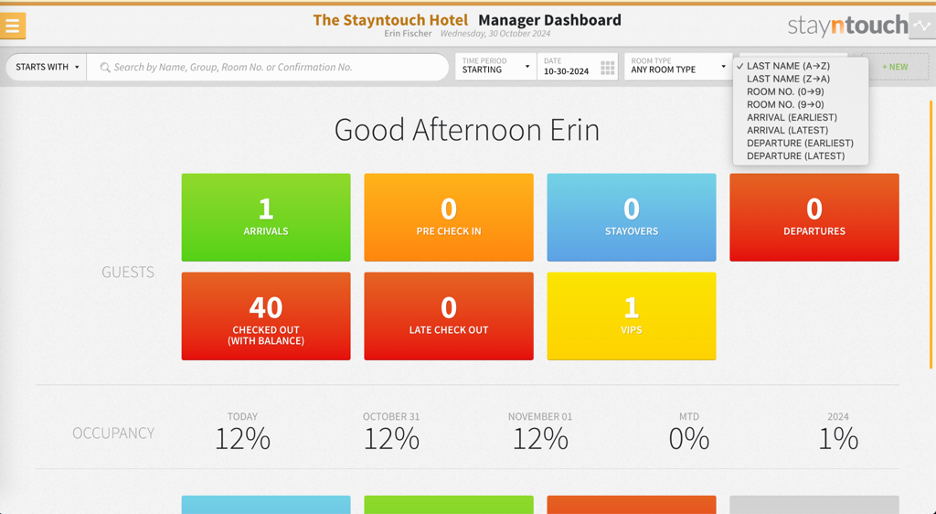This screenshot has height=514, width=936.
Task: Open the Arrivals tile
Action: tap(266, 217)
